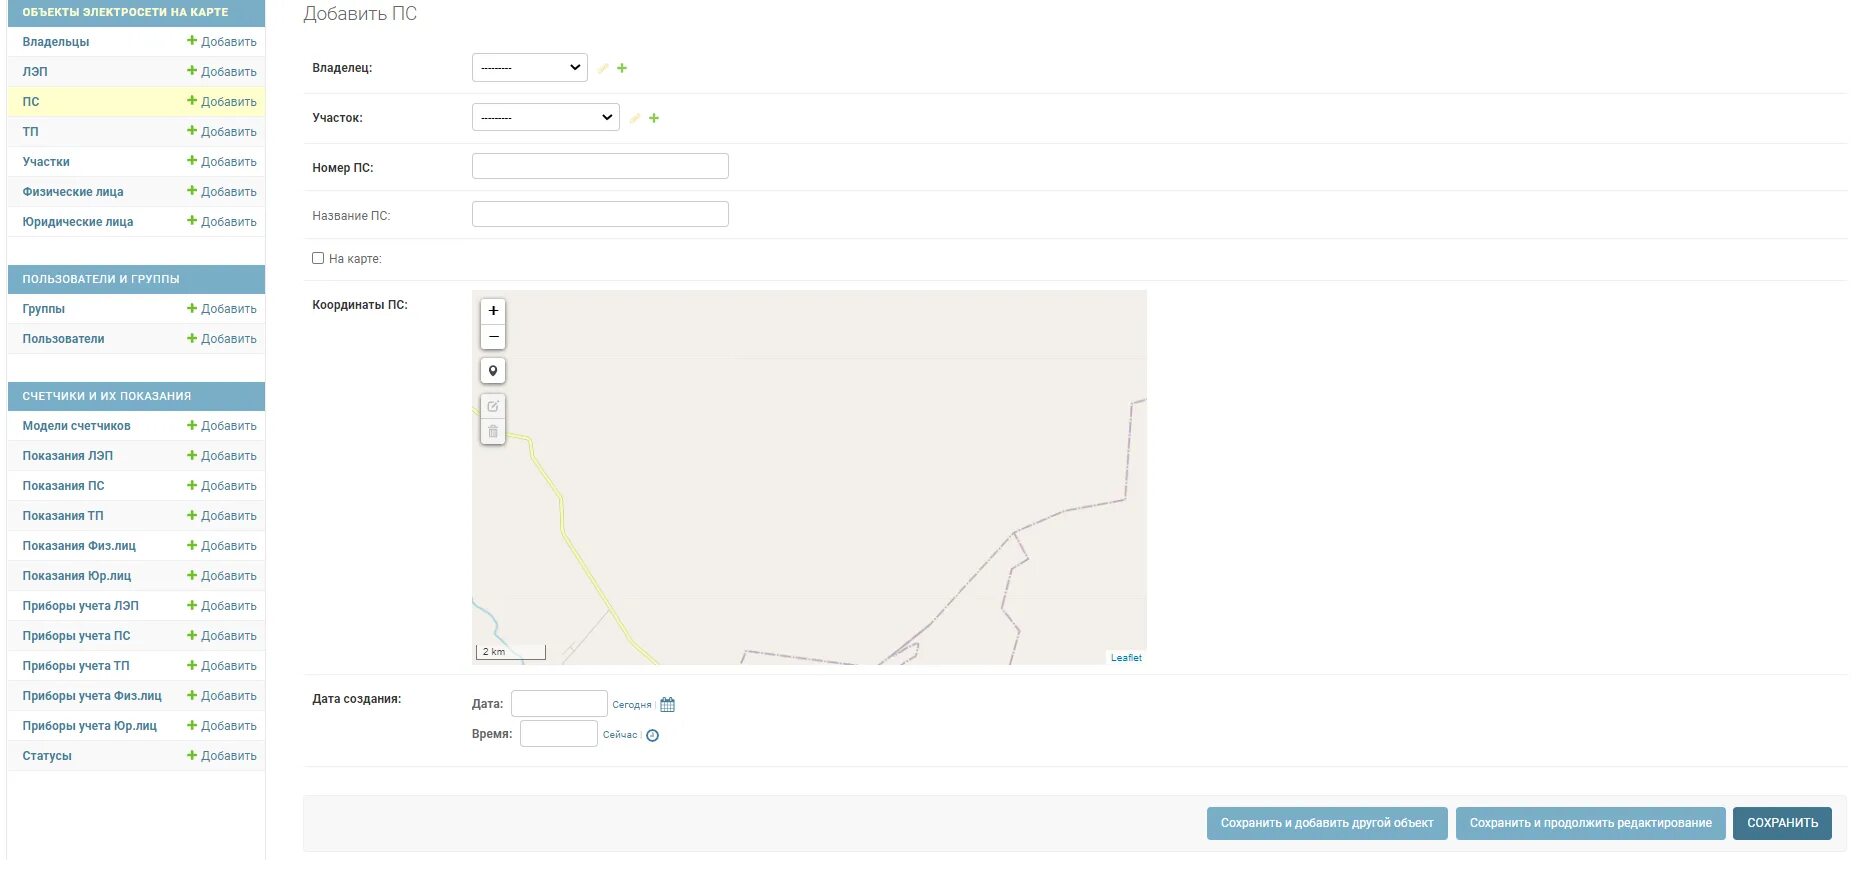Add a new Приборы учета ТП entry
Image resolution: width=1861 pixels, height=882 pixels.
(222, 666)
